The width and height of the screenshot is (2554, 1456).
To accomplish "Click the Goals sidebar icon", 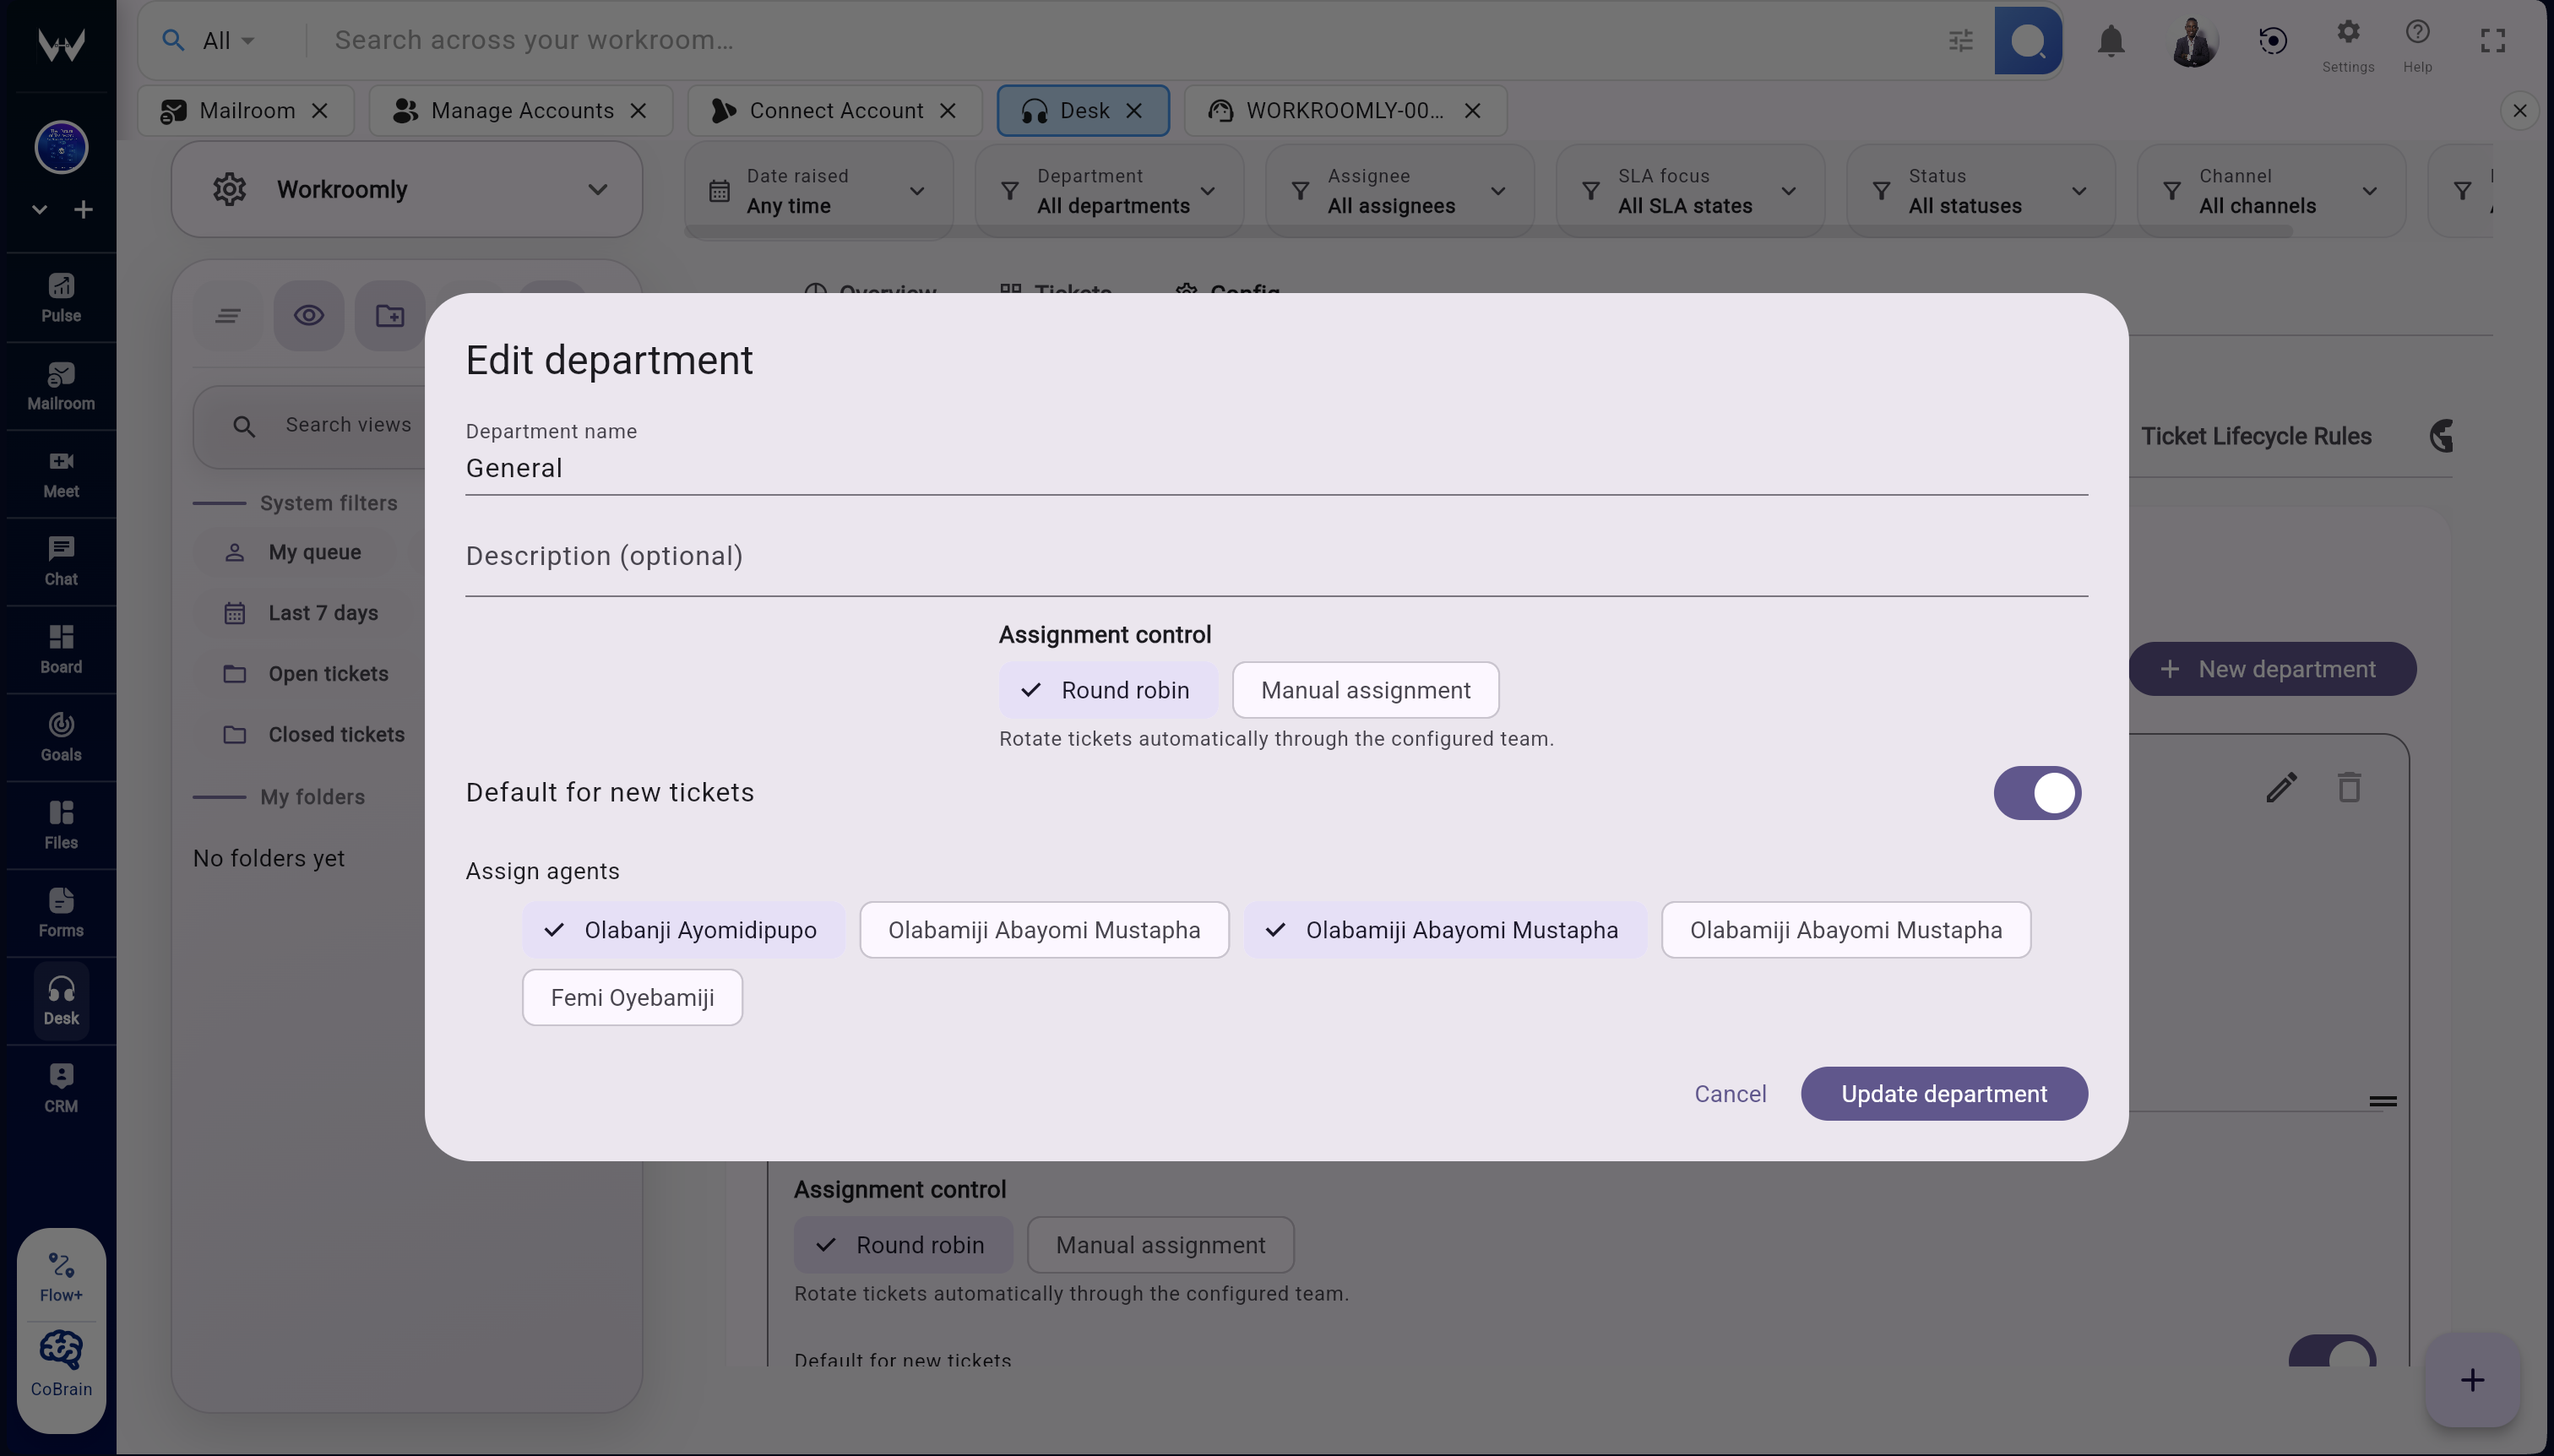I will [x=61, y=736].
